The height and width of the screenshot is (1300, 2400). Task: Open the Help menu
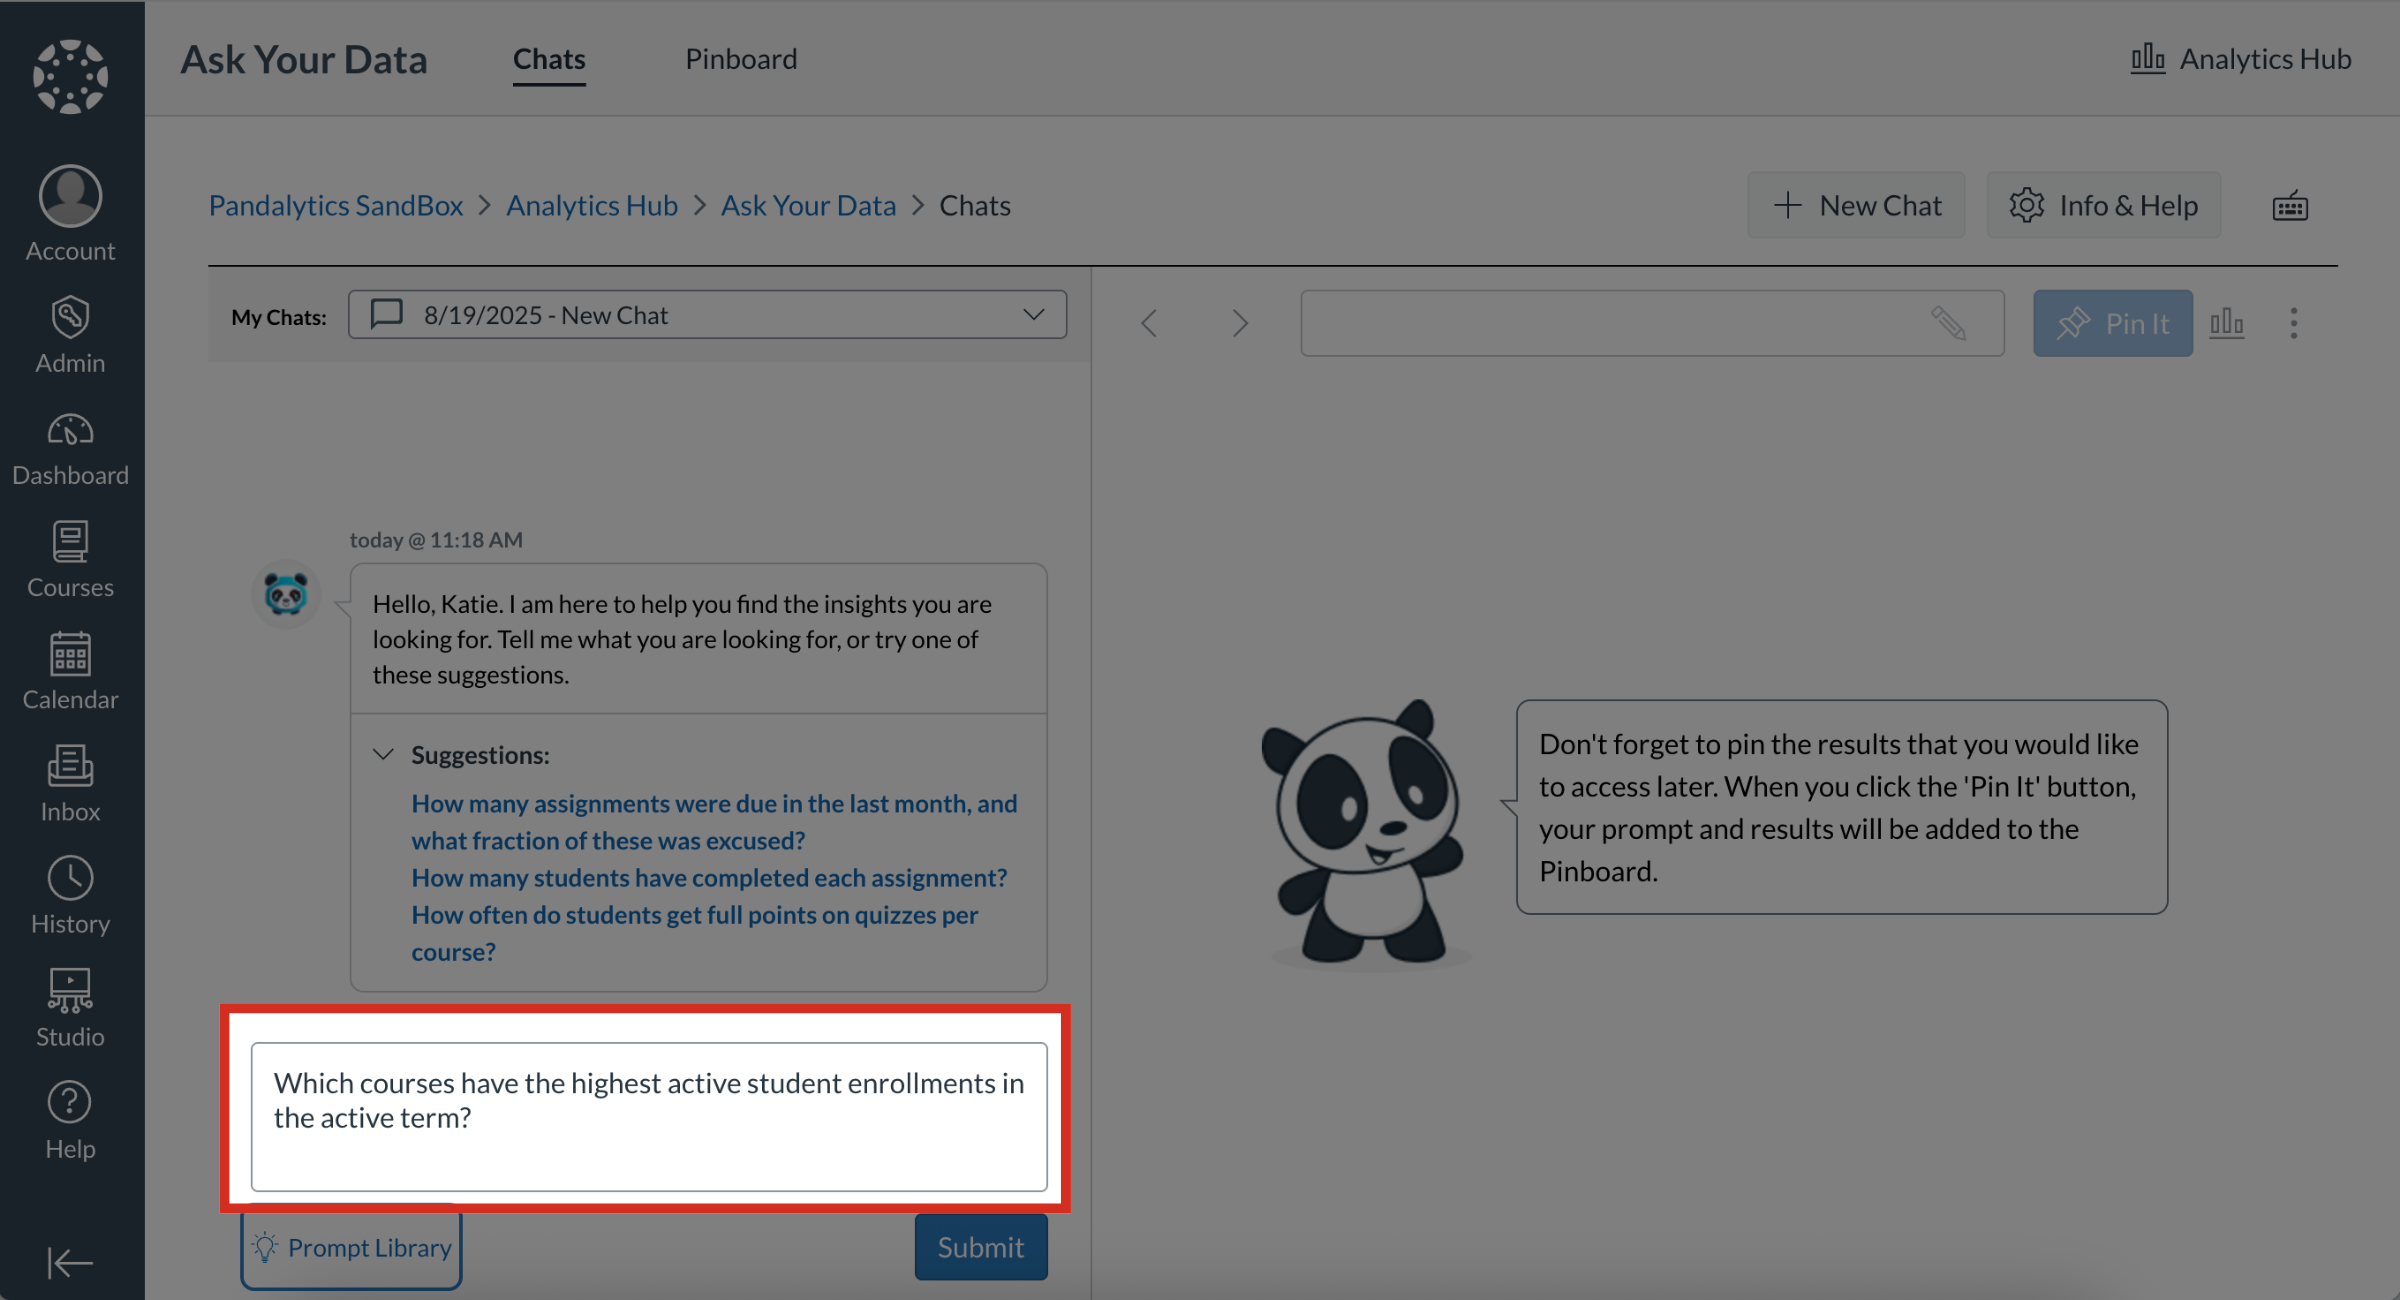point(70,1121)
